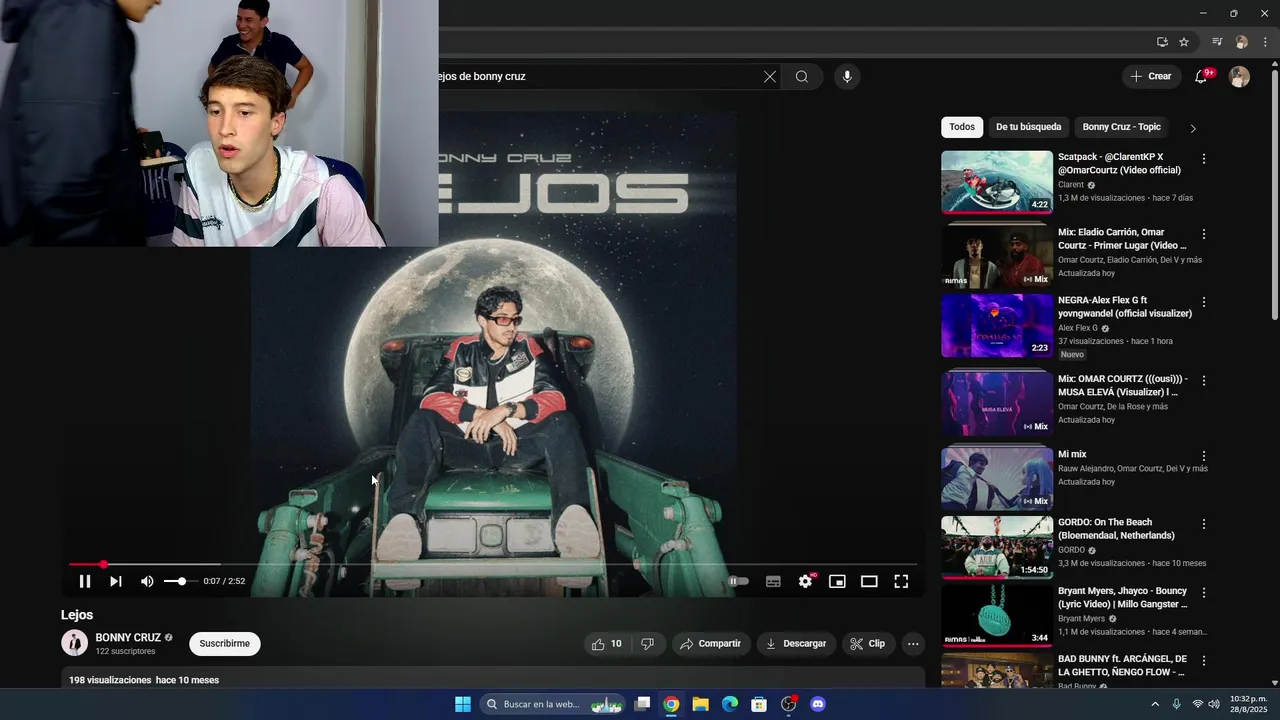Viewport: 1280px width, 720px height.
Task: Open Discord from taskbar
Action: point(818,704)
